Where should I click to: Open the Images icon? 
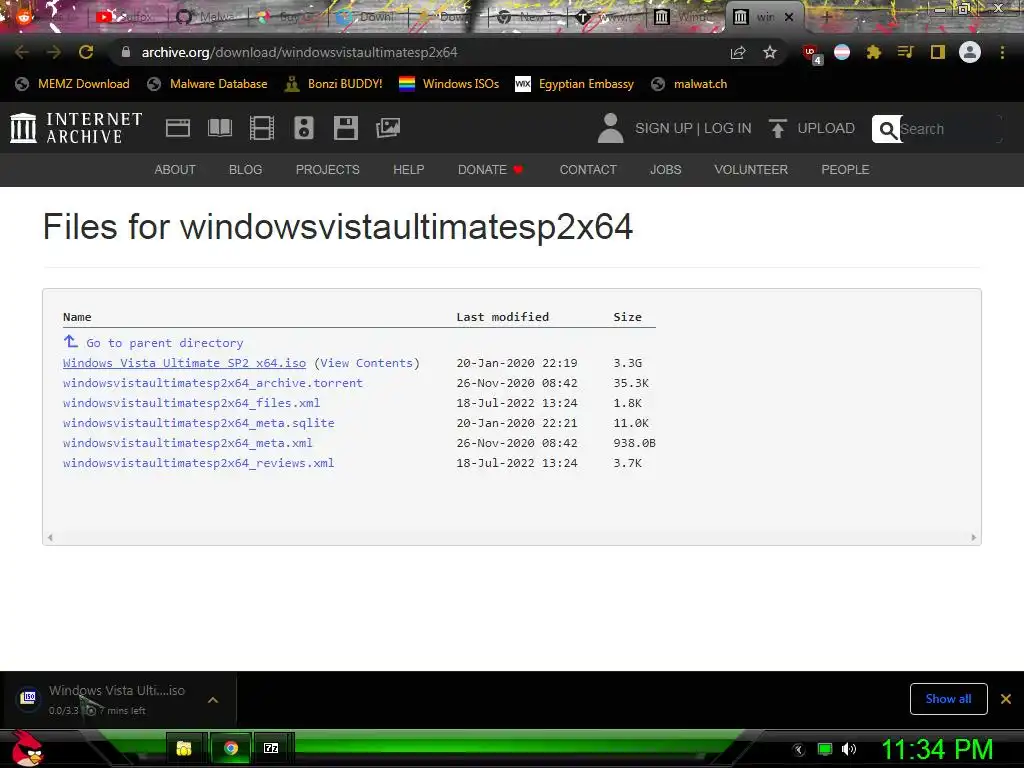point(388,128)
